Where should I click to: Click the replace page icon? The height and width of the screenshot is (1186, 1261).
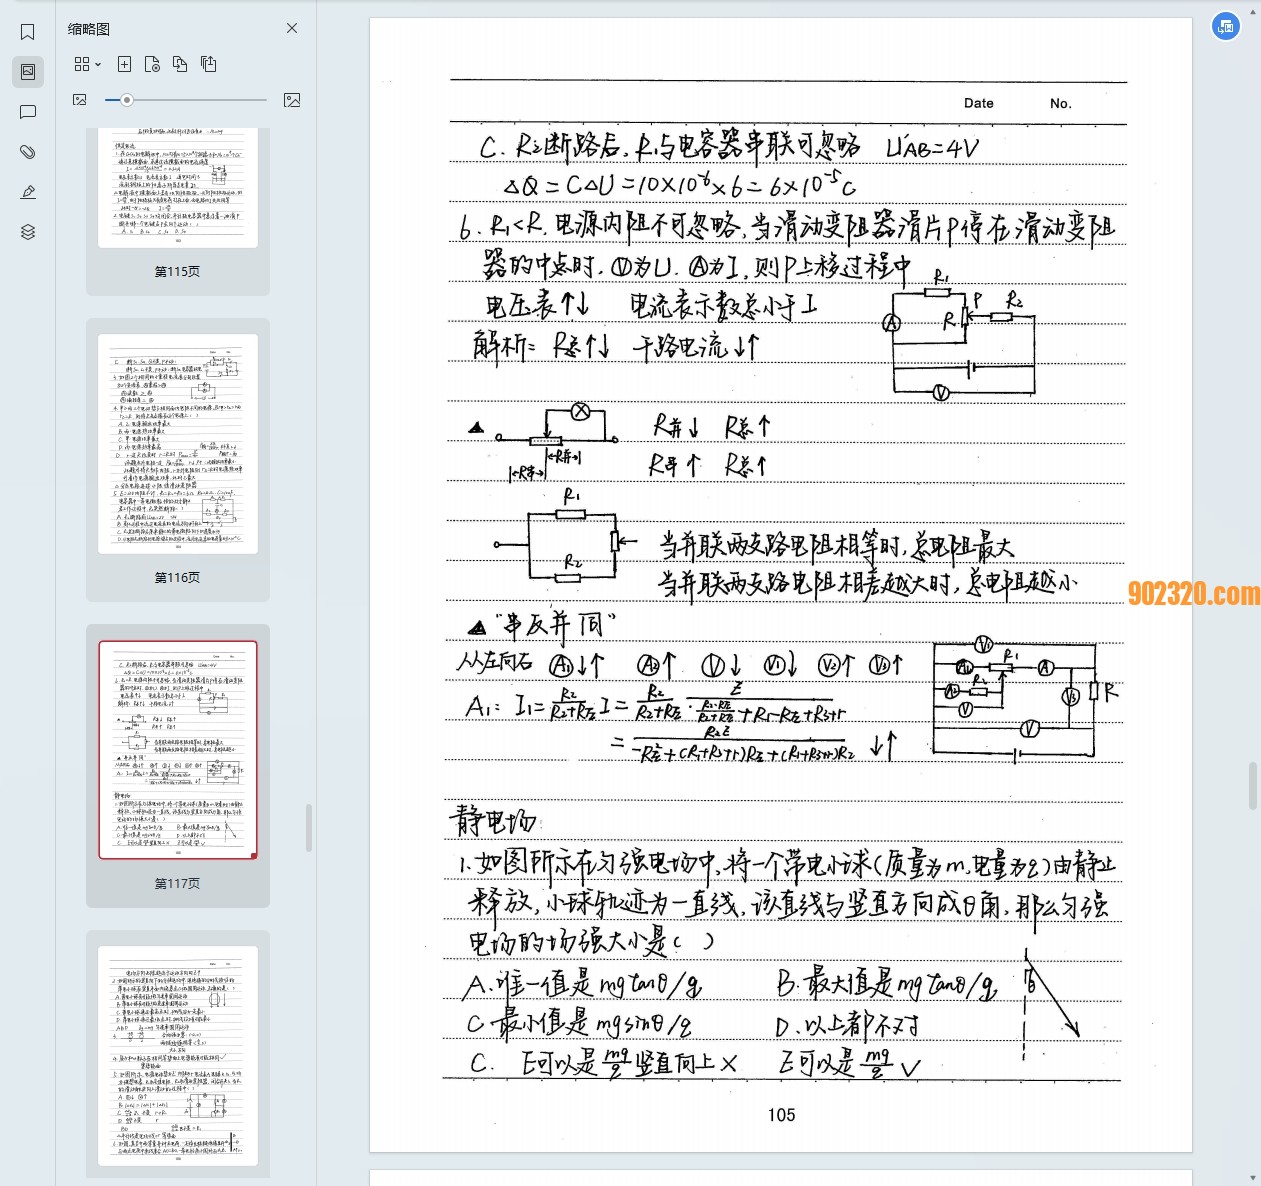(x=180, y=64)
